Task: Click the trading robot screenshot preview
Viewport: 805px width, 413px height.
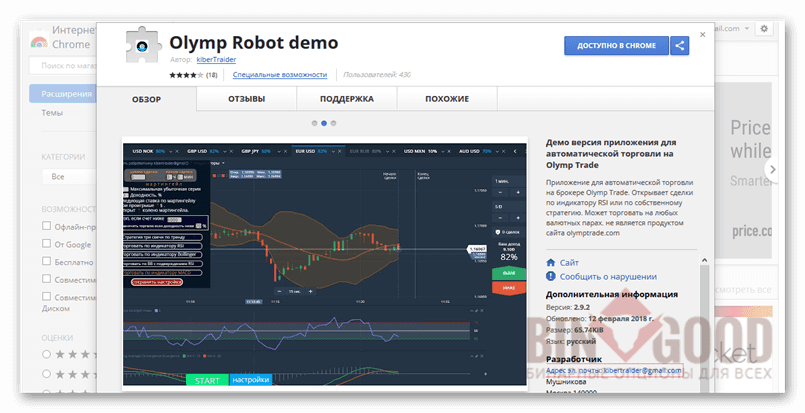Action: (x=324, y=264)
